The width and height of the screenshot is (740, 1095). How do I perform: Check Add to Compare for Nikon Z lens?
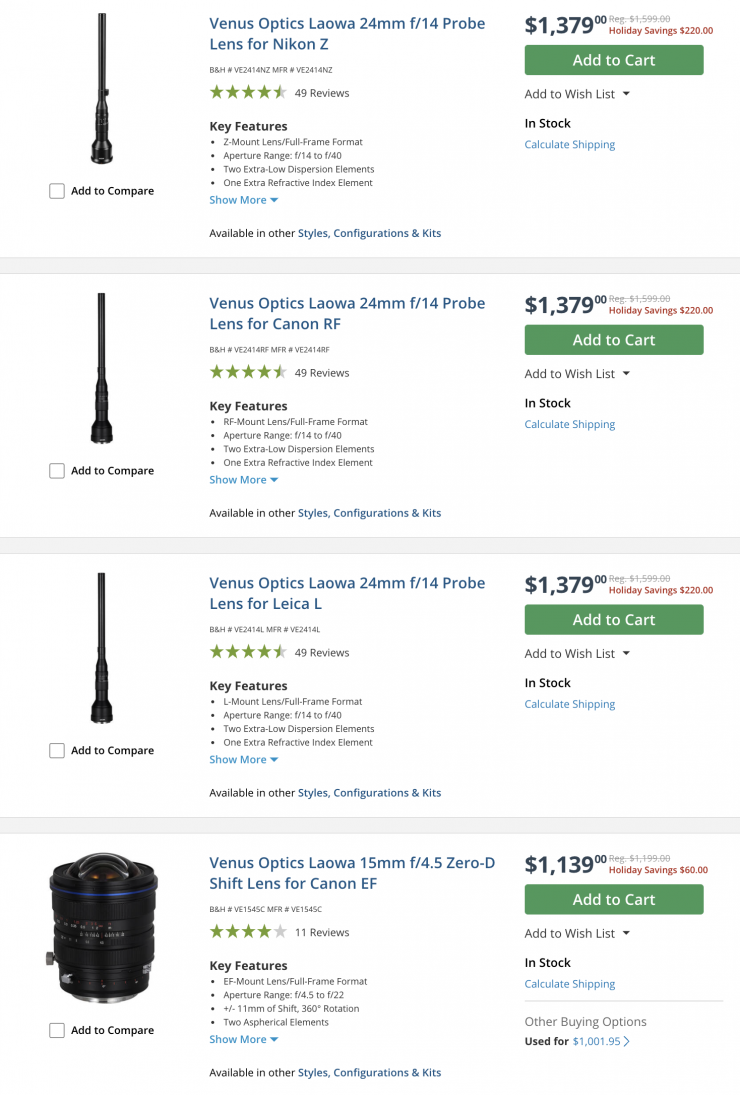tap(57, 191)
